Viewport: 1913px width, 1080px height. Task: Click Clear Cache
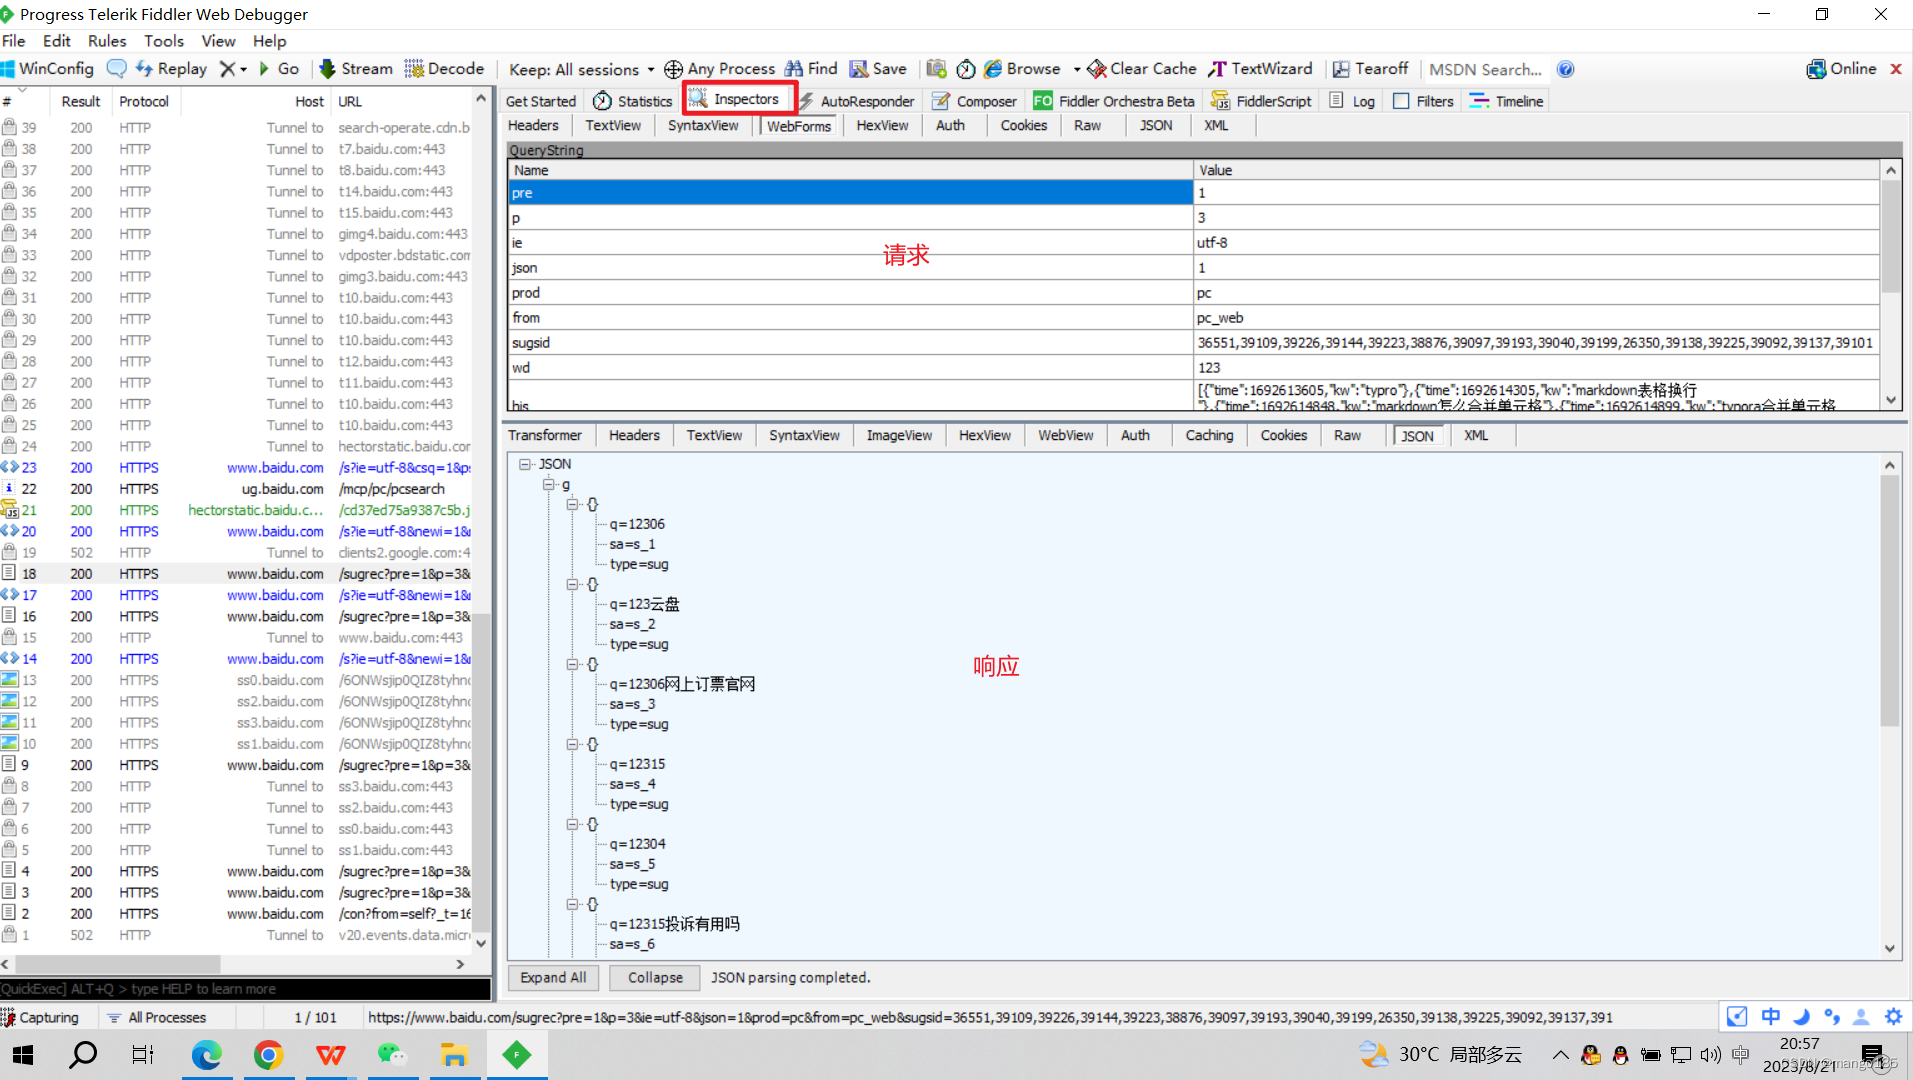(x=1142, y=69)
